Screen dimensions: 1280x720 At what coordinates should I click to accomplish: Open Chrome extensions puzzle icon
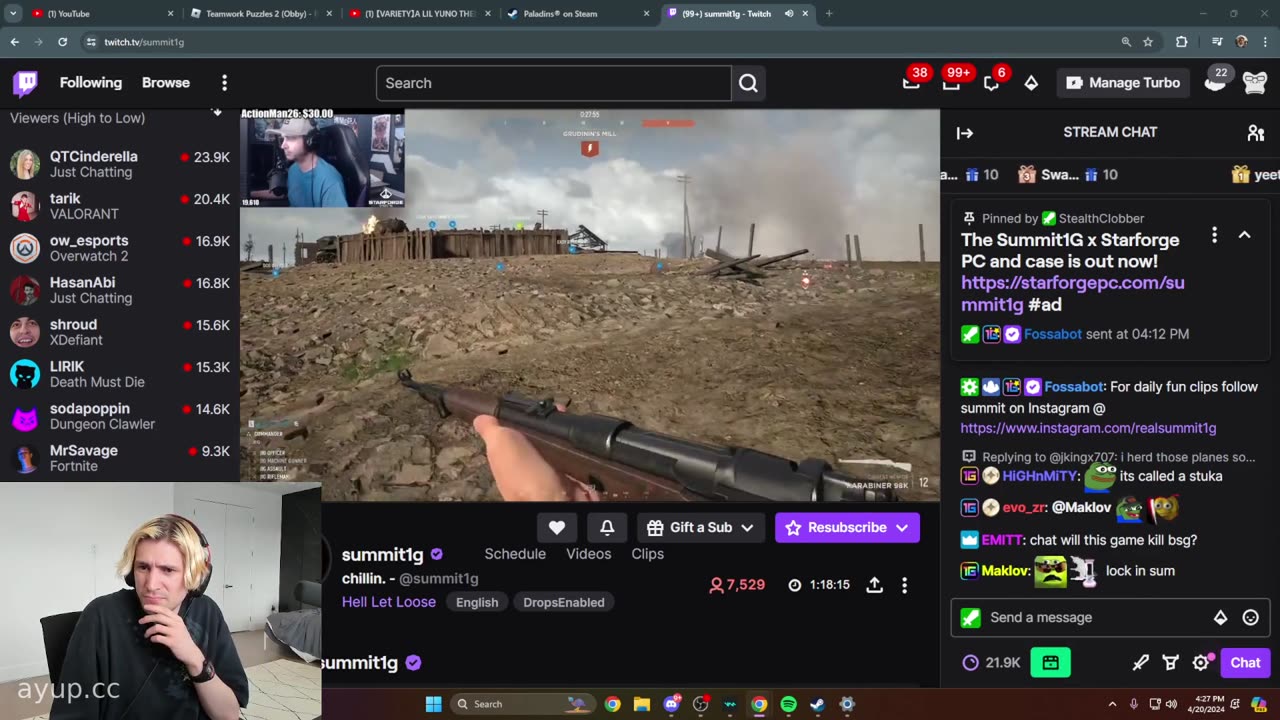[x=1181, y=42]
